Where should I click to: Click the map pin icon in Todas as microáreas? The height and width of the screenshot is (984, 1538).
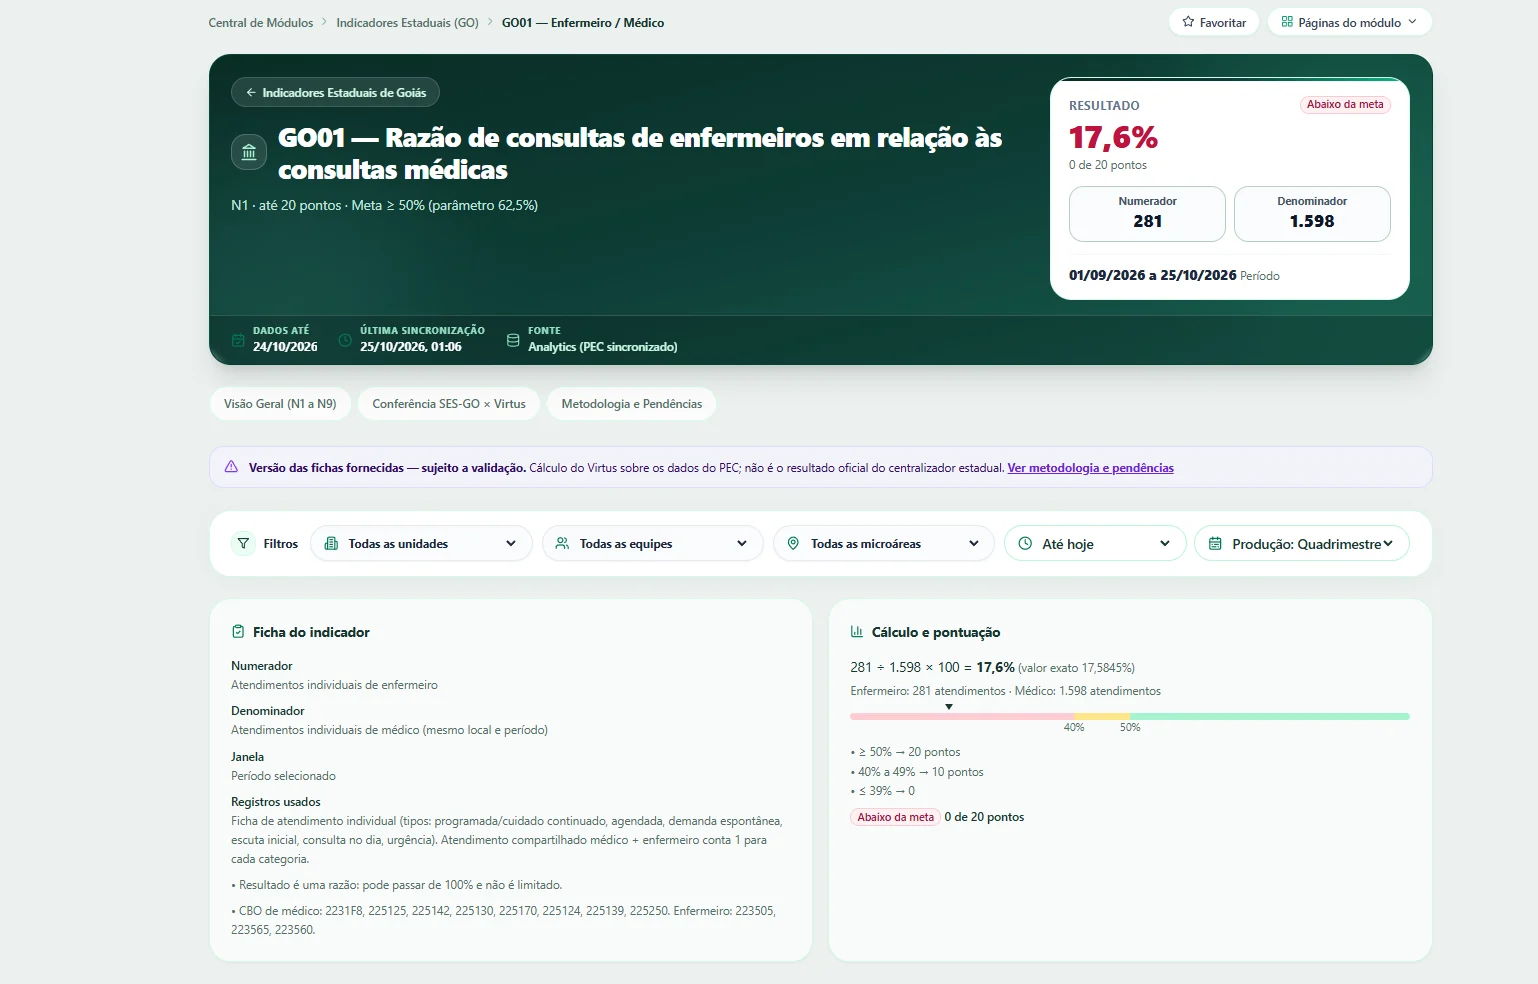click(793, 544)
